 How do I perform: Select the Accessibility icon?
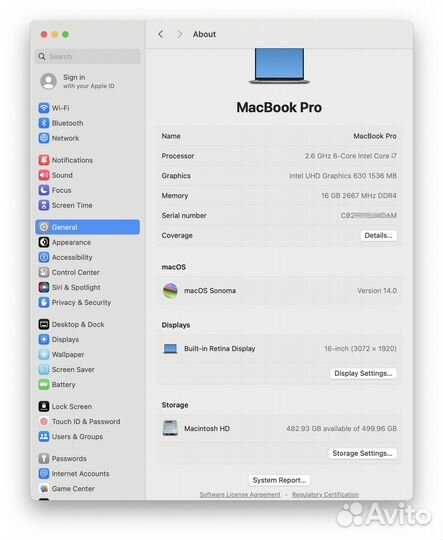(44, 257)
